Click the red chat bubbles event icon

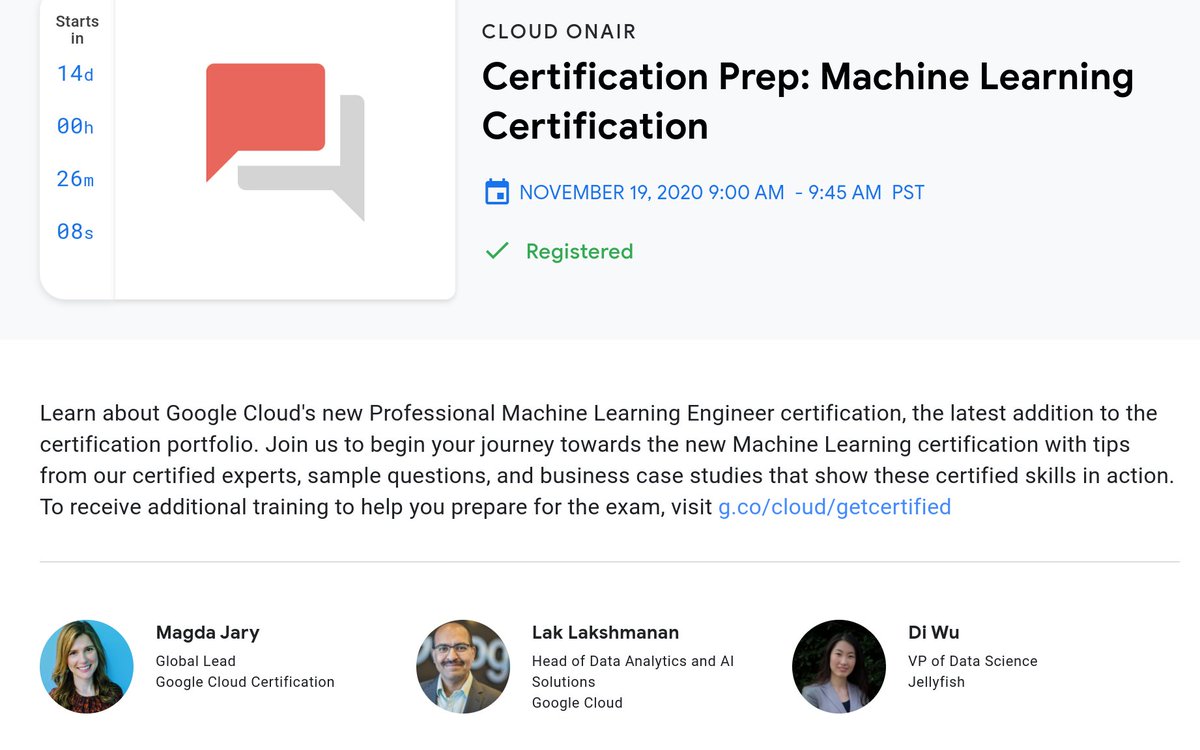(x=285, y=142)
